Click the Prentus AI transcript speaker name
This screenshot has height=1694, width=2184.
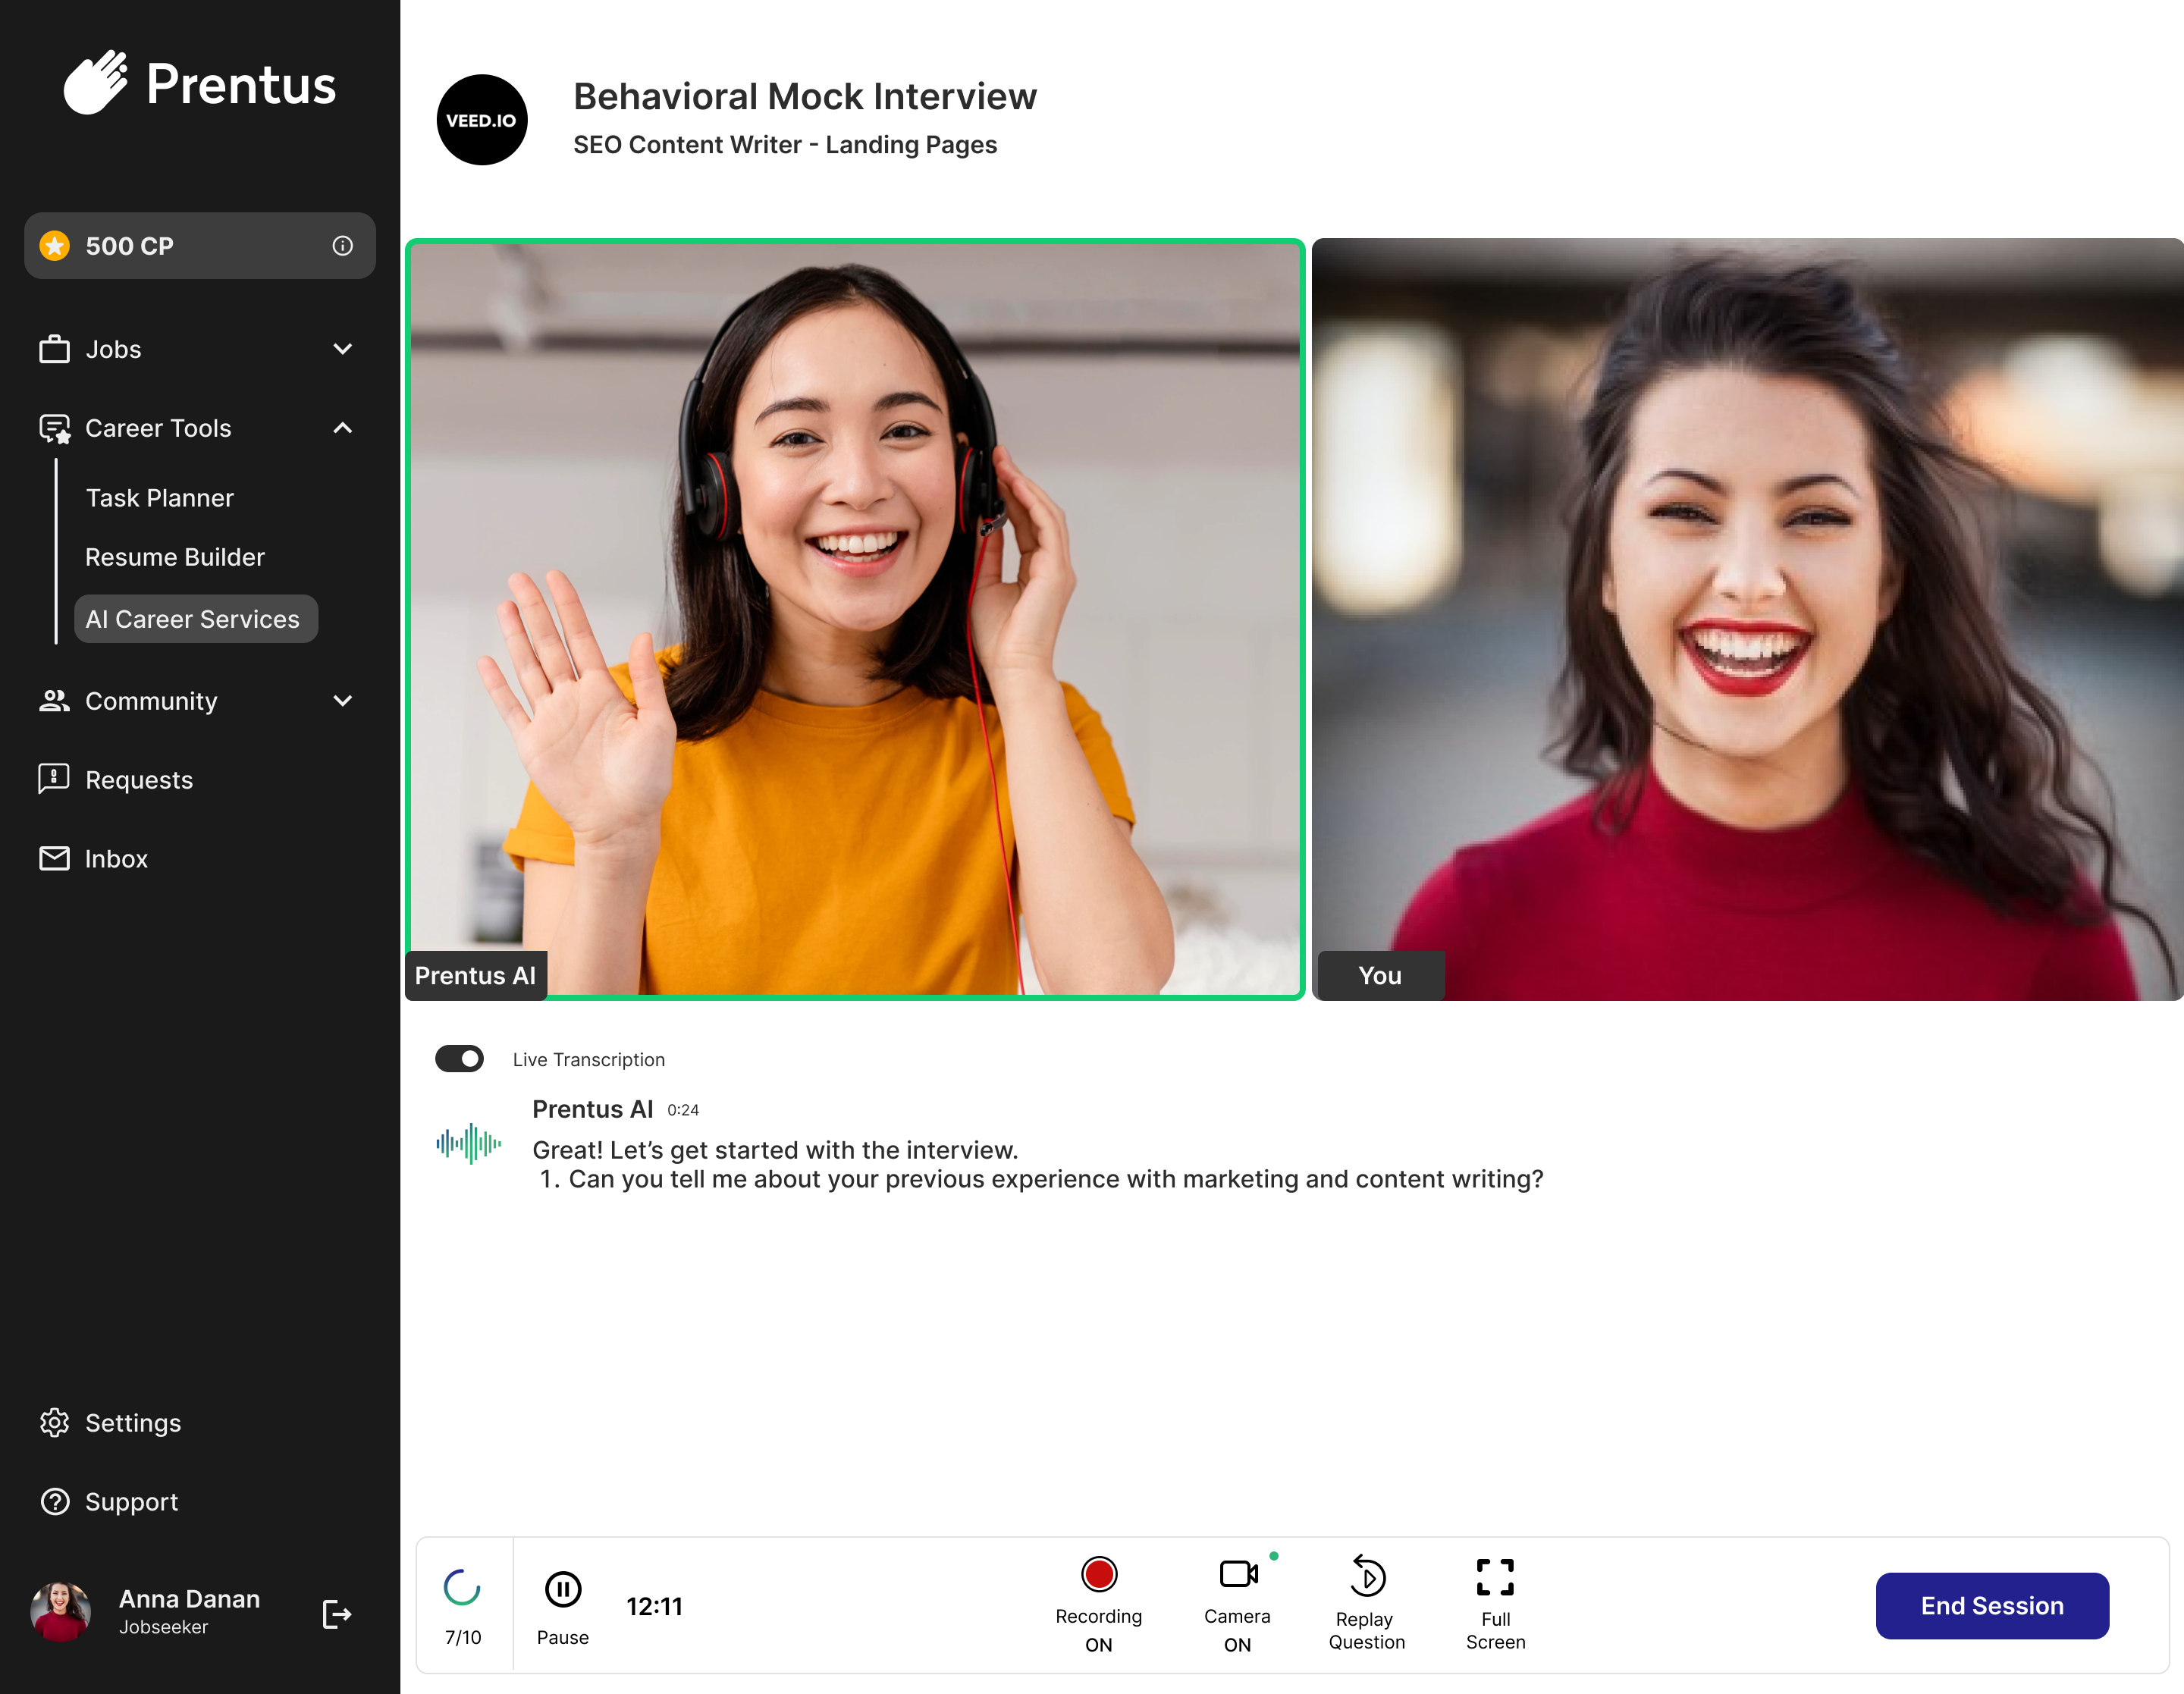click(592, 1109)
